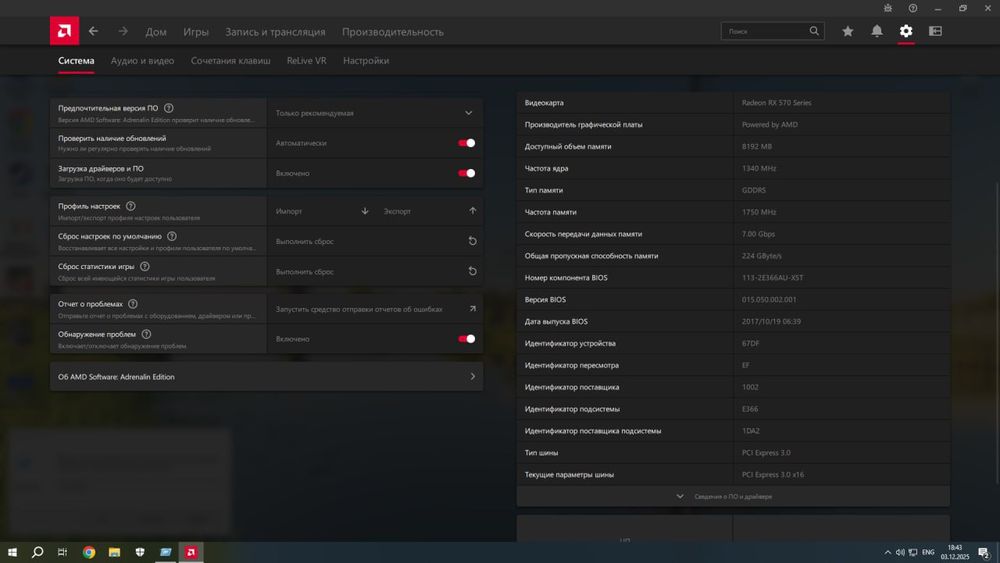The height and width of the screenshot is (563, 1000).
Task: Click the bug report icon in title bar
Action: [x=888, y=8]
